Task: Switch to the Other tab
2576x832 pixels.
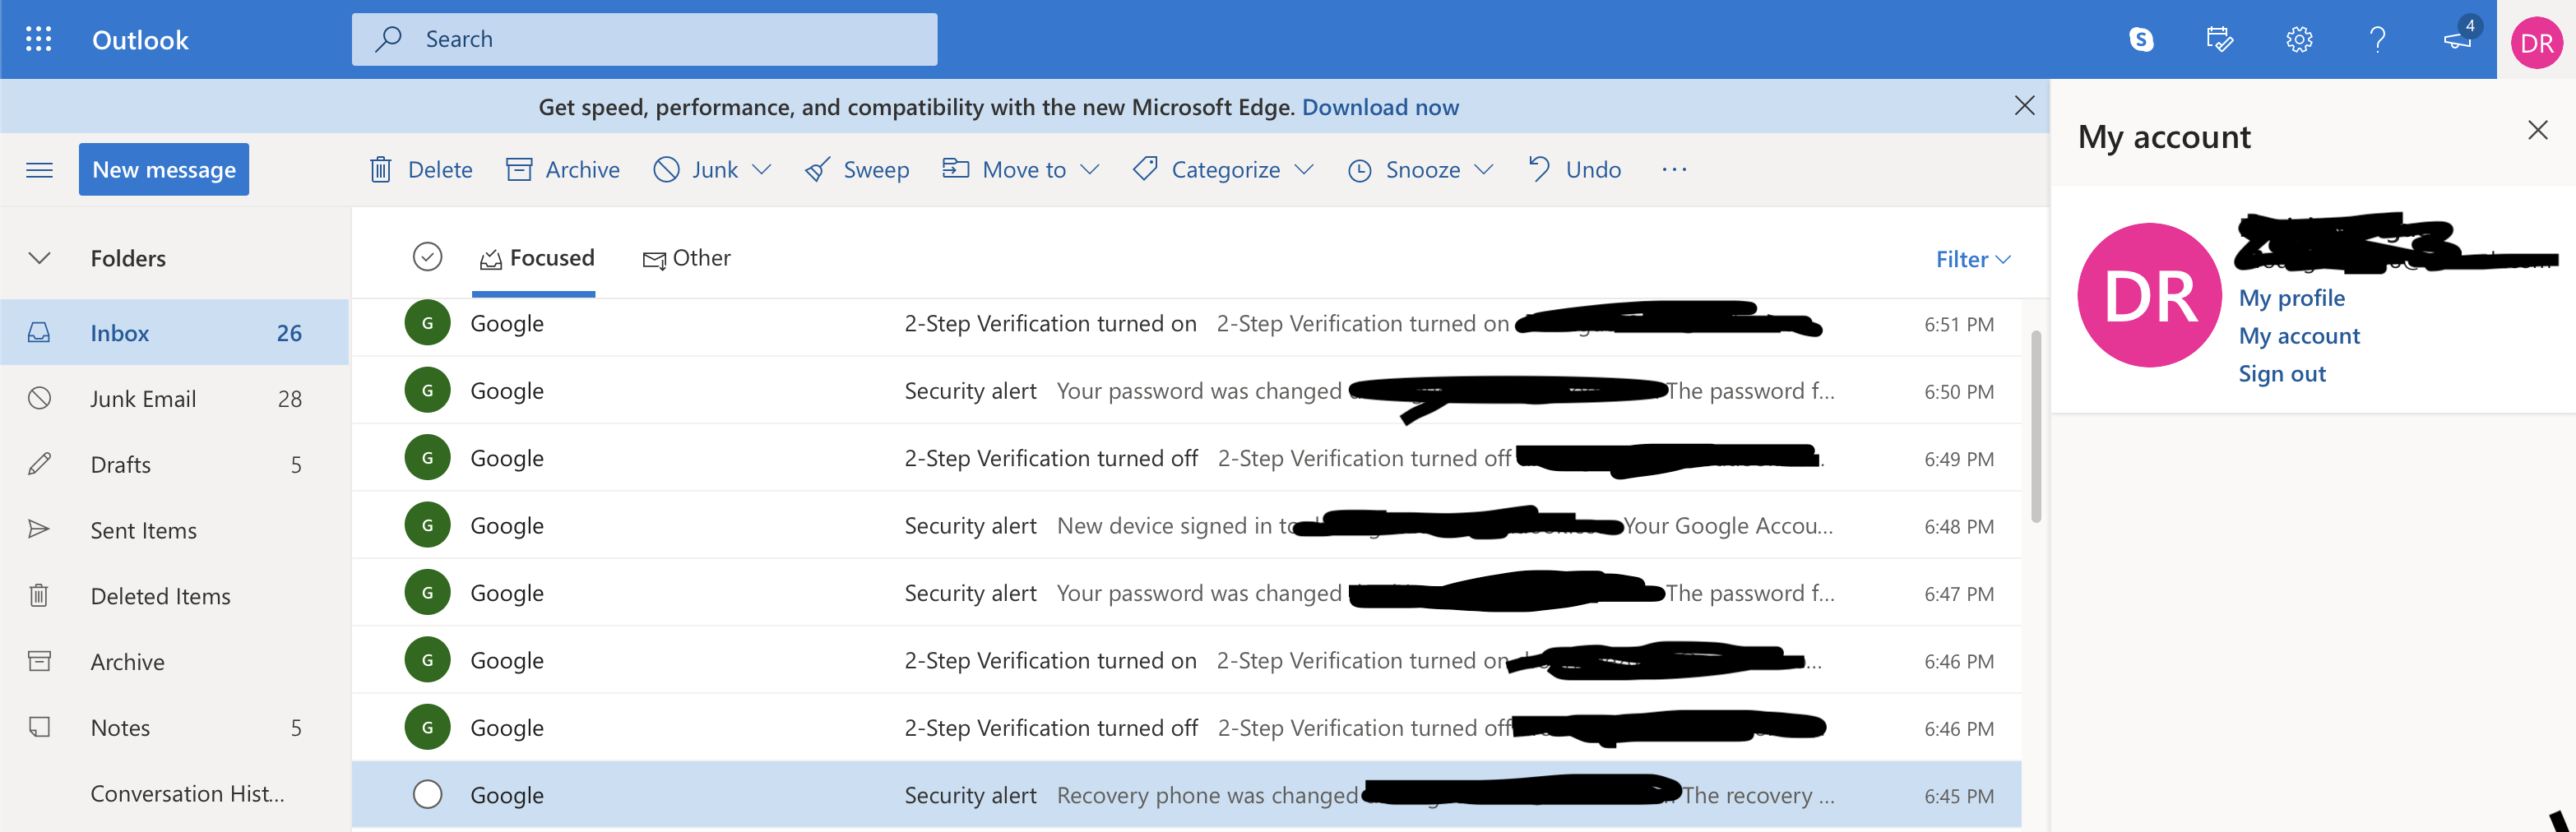Action: coord(687,257)
